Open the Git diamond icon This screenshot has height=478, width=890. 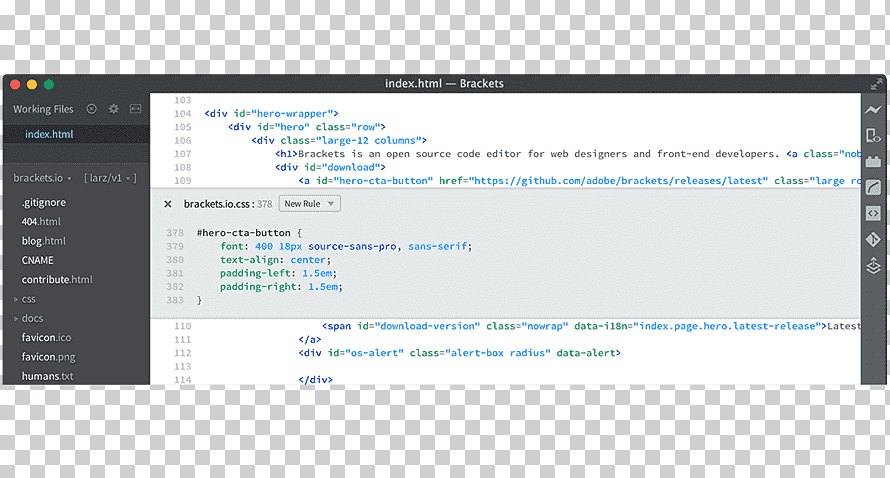coord(874,240)
